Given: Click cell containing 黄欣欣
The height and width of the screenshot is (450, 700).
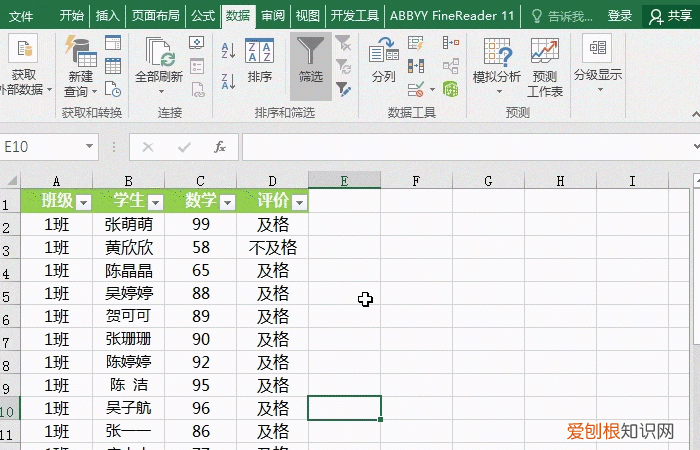Looking at the screenshot, I should [129, 247].
